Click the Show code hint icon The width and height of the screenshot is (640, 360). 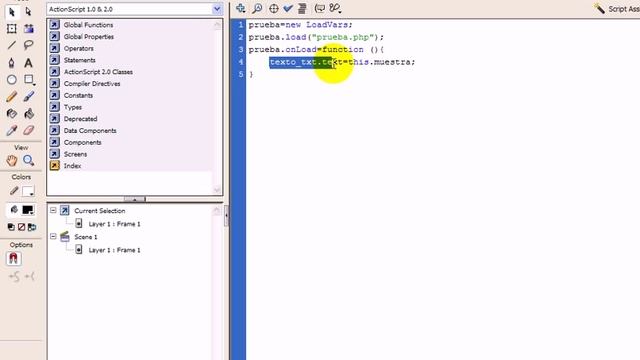click(320, 8)
